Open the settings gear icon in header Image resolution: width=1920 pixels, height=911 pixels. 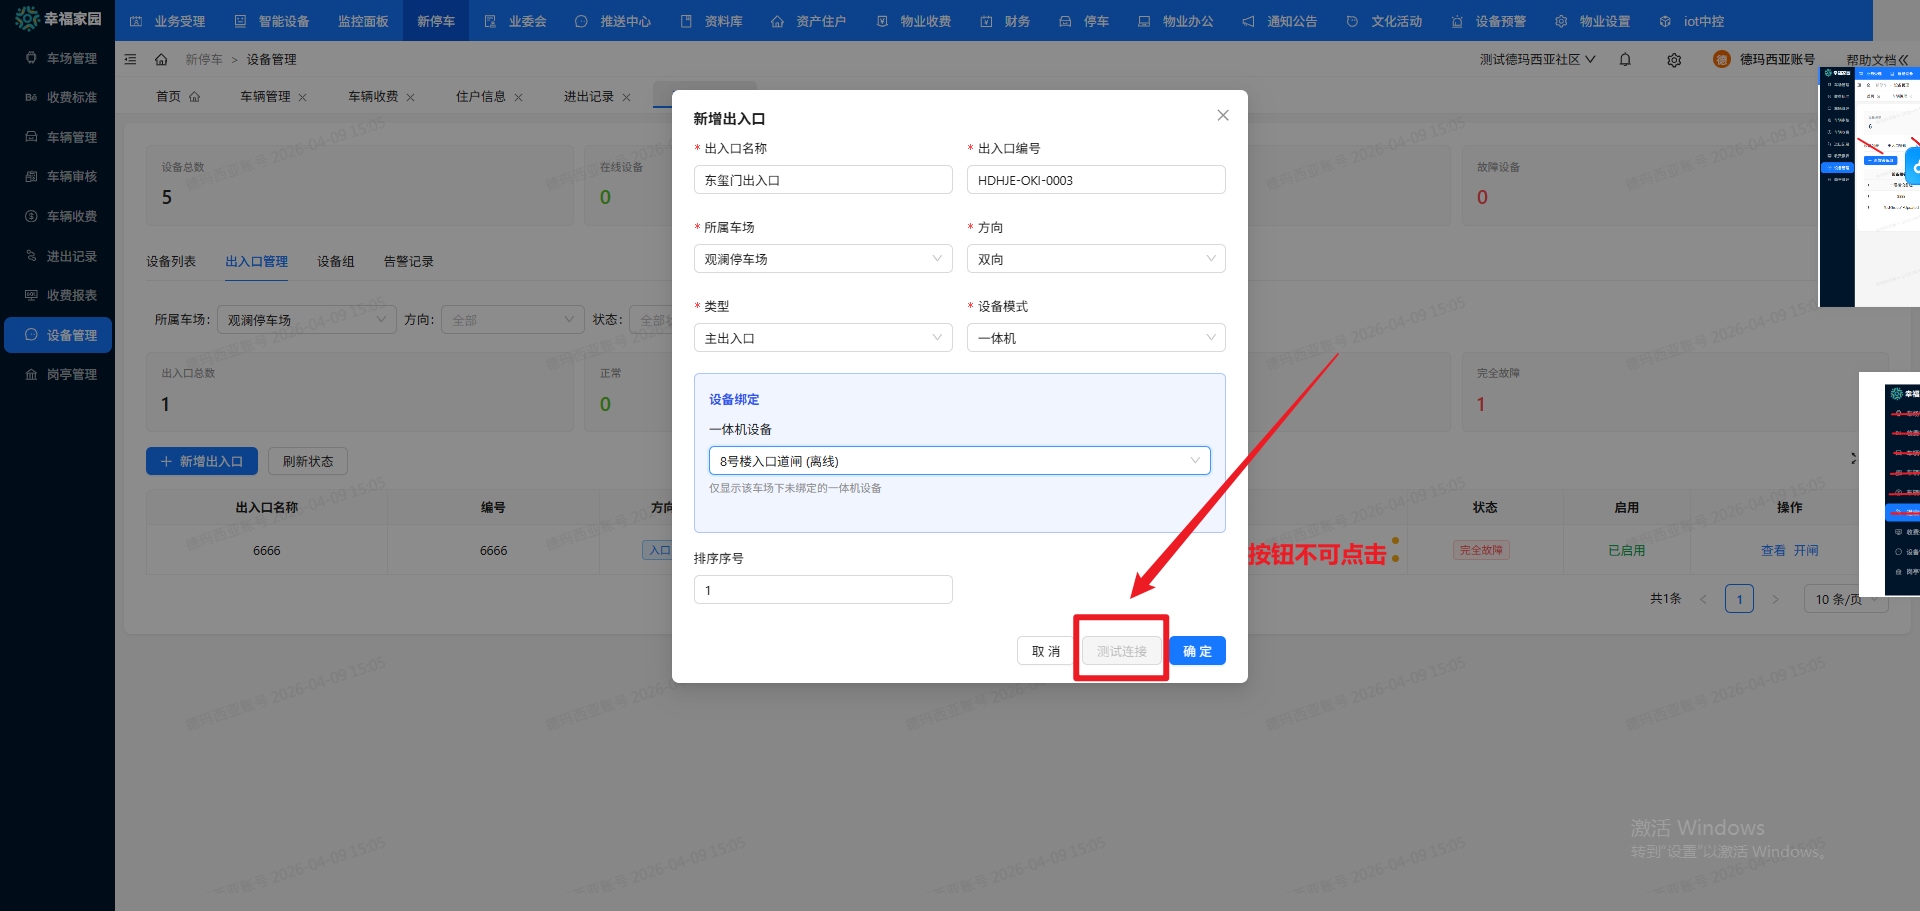1674,60
